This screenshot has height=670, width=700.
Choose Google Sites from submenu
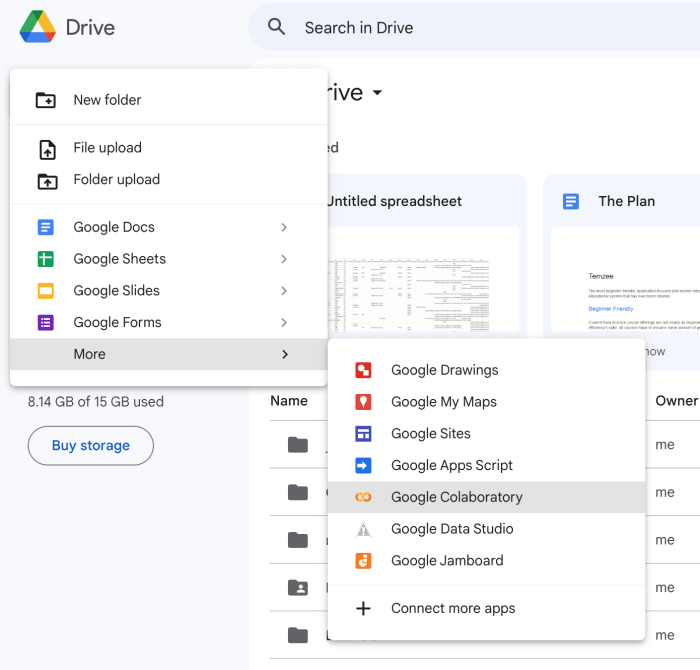click(486, 433)
